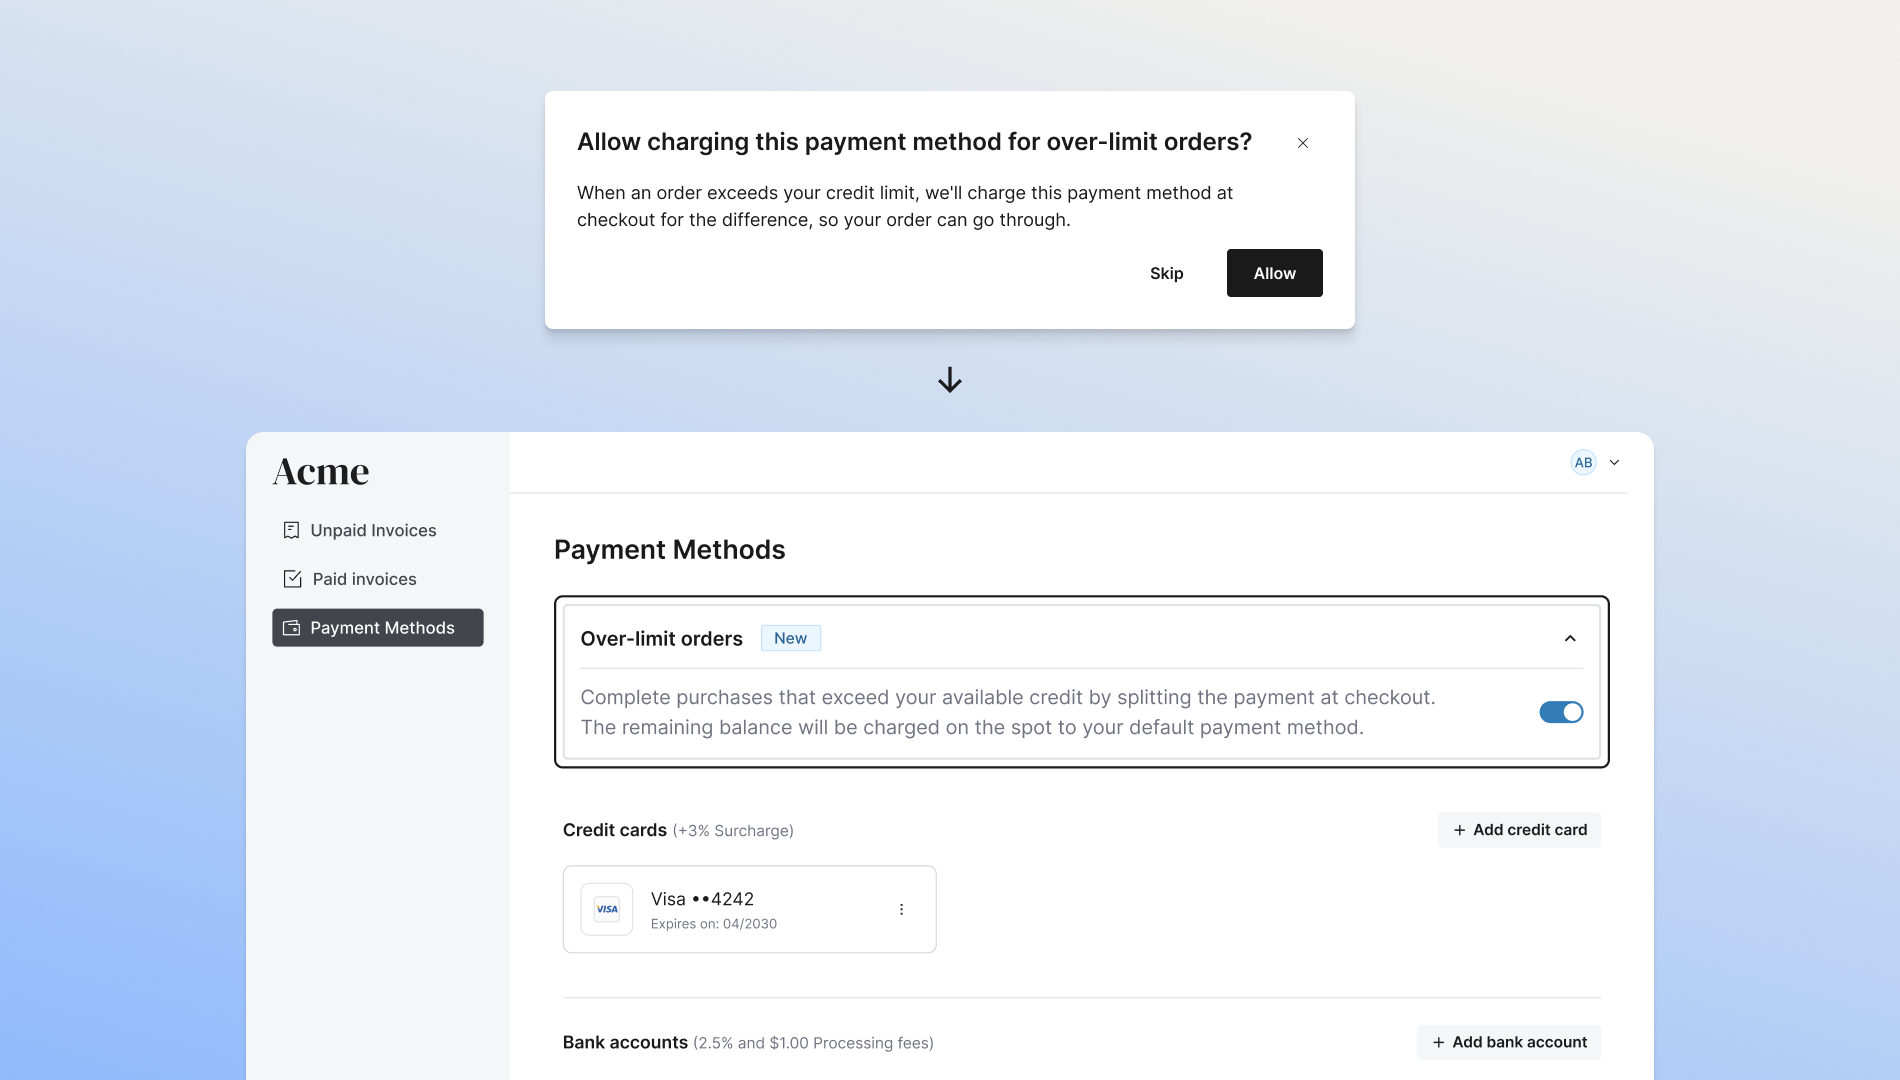Click the Unpaid Invoices receipt icon
The image size is (1900, 1080).
[292, 530]
